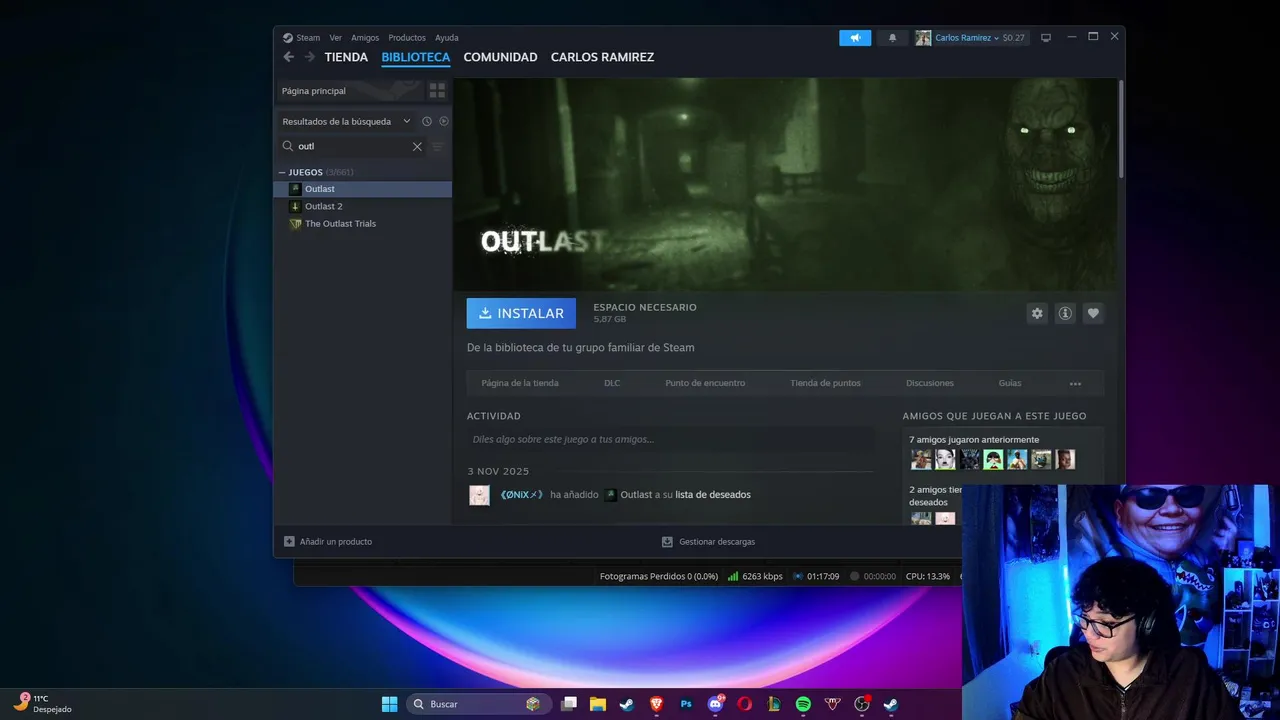Image resolution: width=1280 pixels, height=720 pixels.
Task: Select The Outlast Trials in list
Action: click(x=363, y=224)
